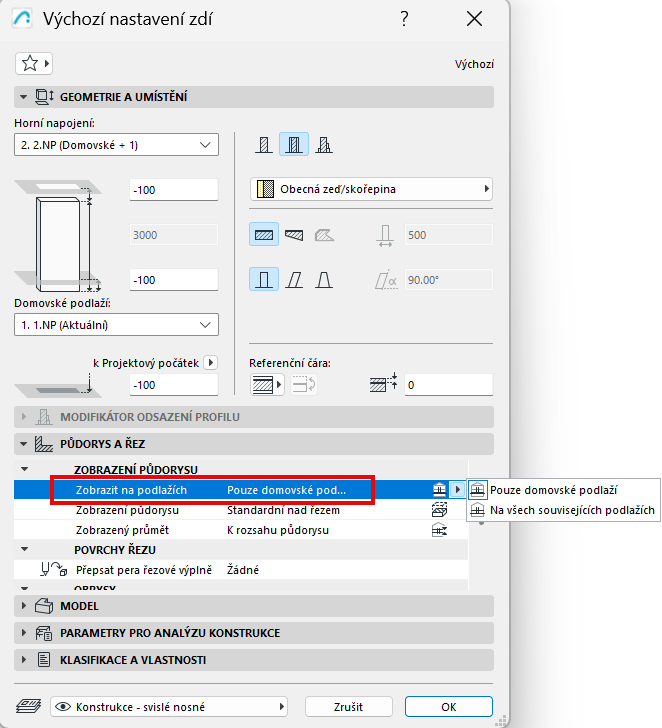Open the Horní napojení dropdown
This screenshot has width=662, height=728.
tap(117, 145)
